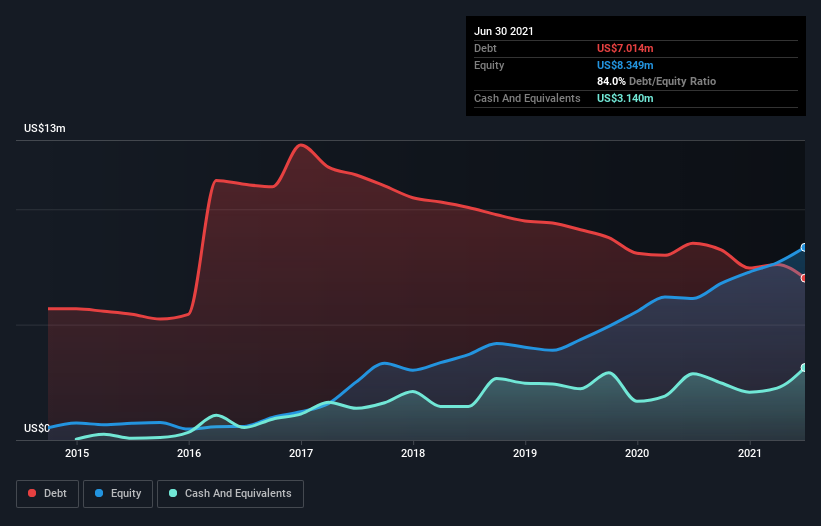821x526 pixels.
Task: Select the Equity endpoint marker on chart
Action: [x=804, y=248]
